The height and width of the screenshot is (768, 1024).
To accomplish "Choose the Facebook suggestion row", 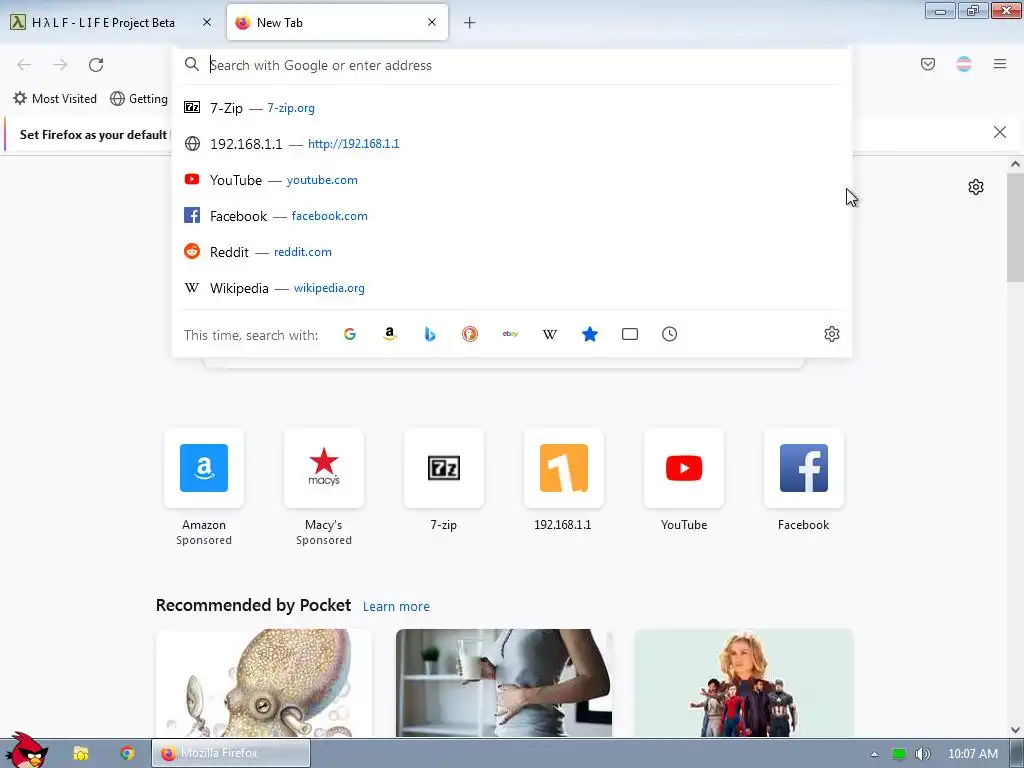I will click(512, 216).
